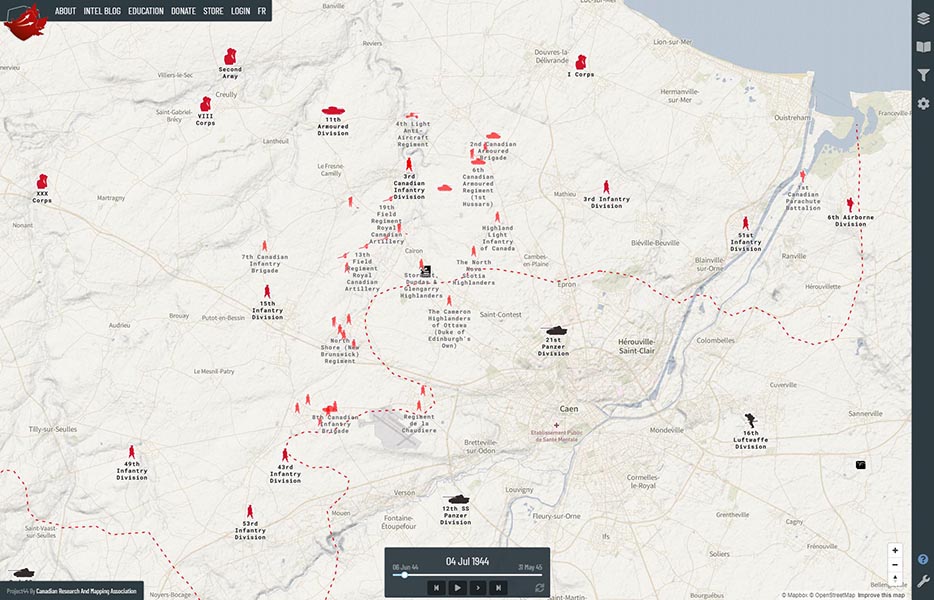The height and width of the screenshot is (600, 934).
Task: Open the EDUCATION menu item
Action: (x=146, y=11)
